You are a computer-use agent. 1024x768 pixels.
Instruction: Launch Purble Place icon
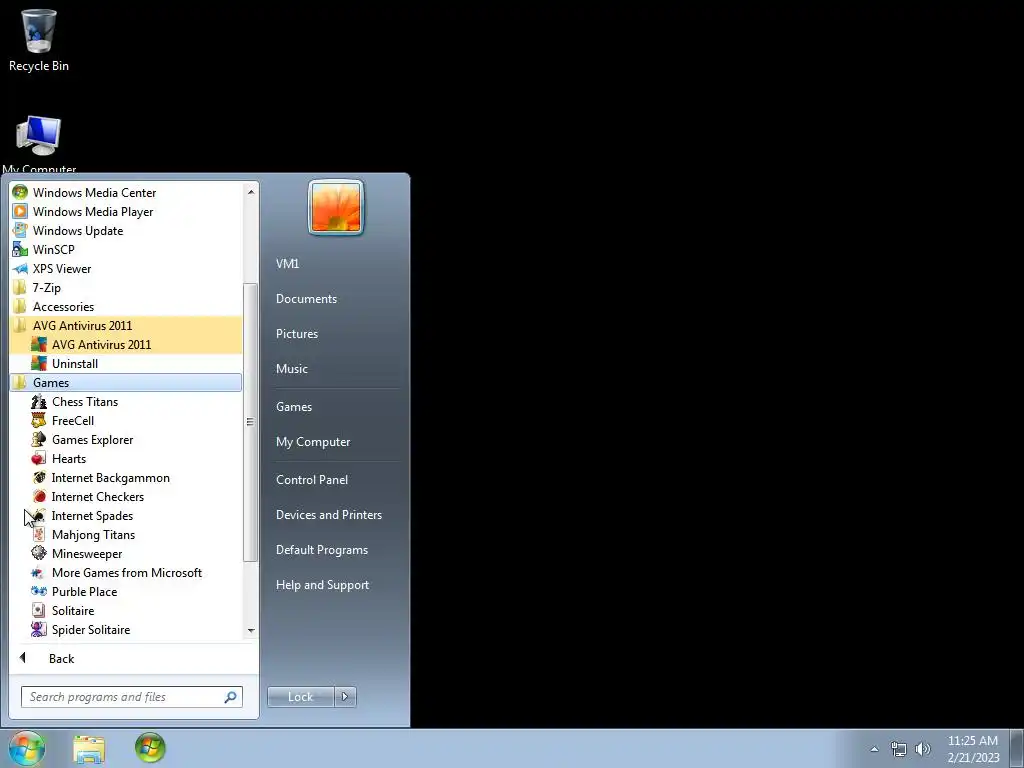tap(39, 591)
